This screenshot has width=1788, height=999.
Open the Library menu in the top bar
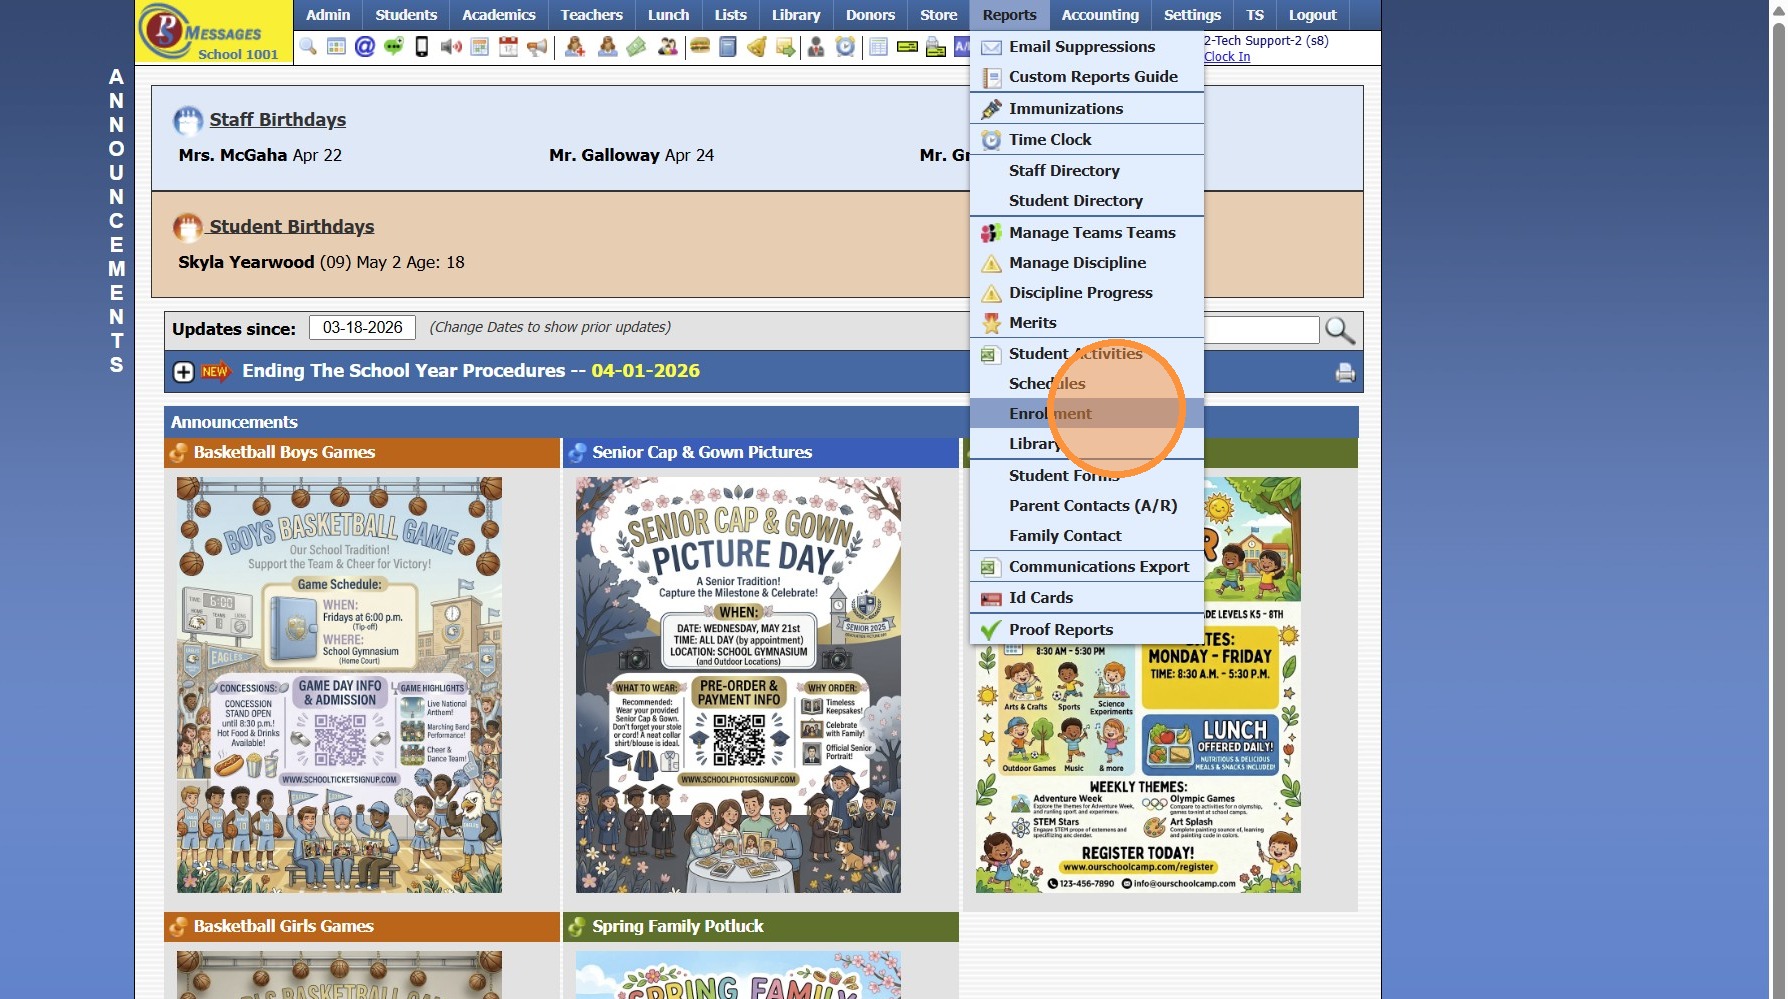point(796,15)
